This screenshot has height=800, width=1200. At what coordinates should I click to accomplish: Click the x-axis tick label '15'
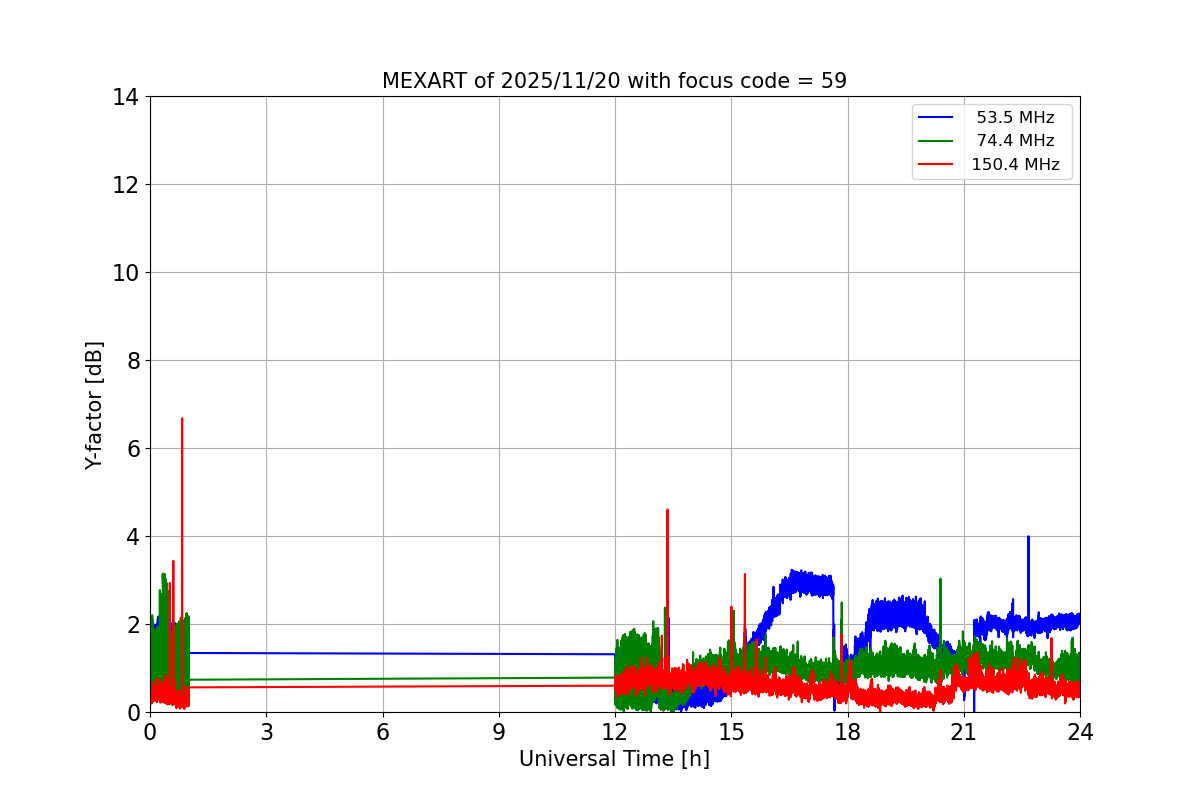tap(731, 732)
